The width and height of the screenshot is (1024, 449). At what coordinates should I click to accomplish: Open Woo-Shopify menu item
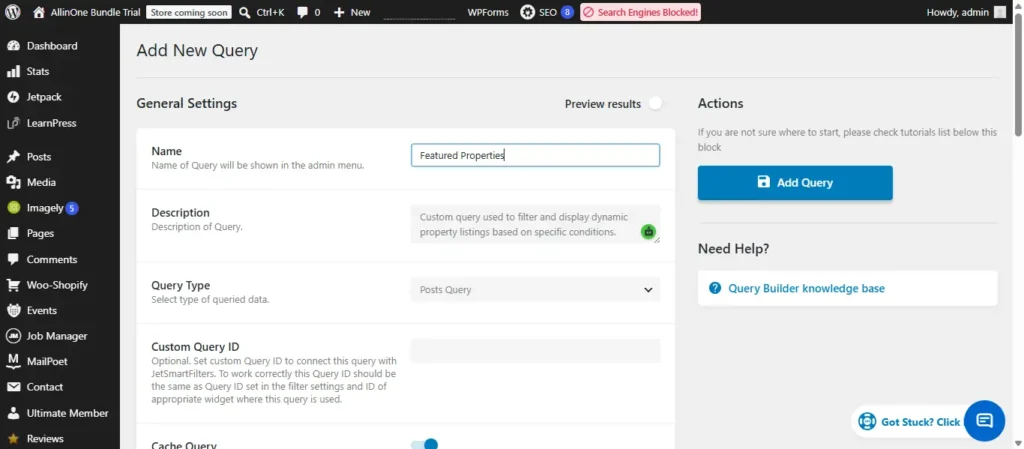[59, 285]
